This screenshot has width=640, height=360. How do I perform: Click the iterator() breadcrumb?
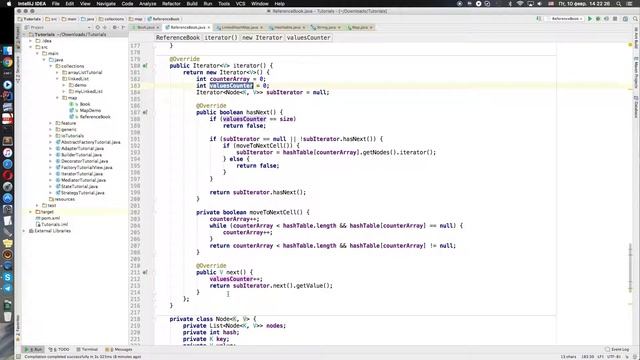[x=220, y=38]
